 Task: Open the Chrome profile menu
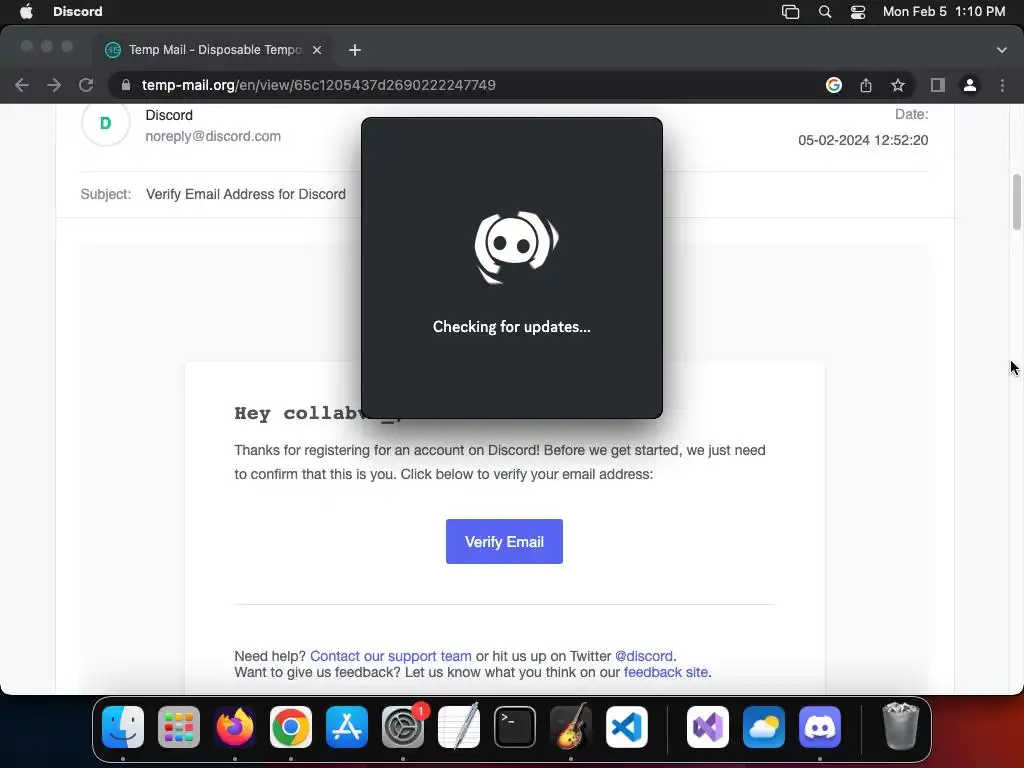click(970, 85)
